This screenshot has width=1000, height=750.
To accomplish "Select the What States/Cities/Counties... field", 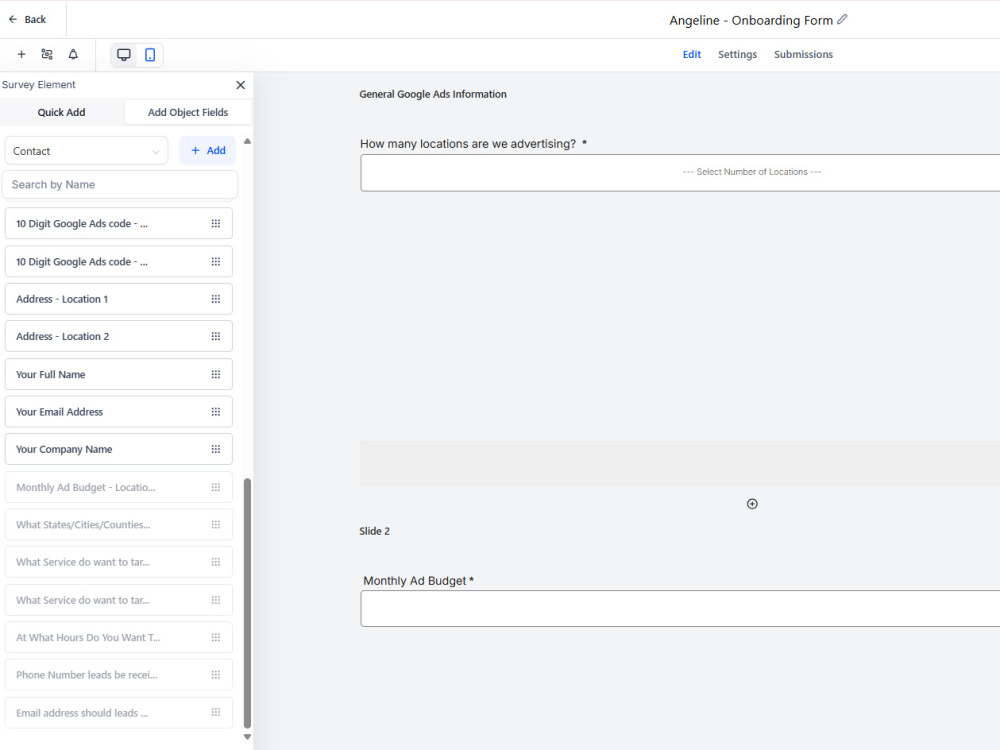I will pyautogui.click(x=119, y=524).
